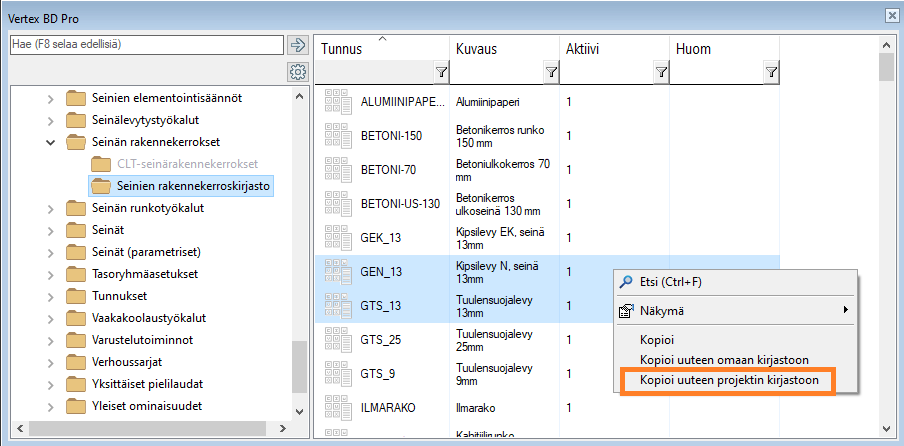Choose Kopioi uuteen projektin kirjastoon
The height and width of the screenshot is (446, 904).
coord(727,381)
